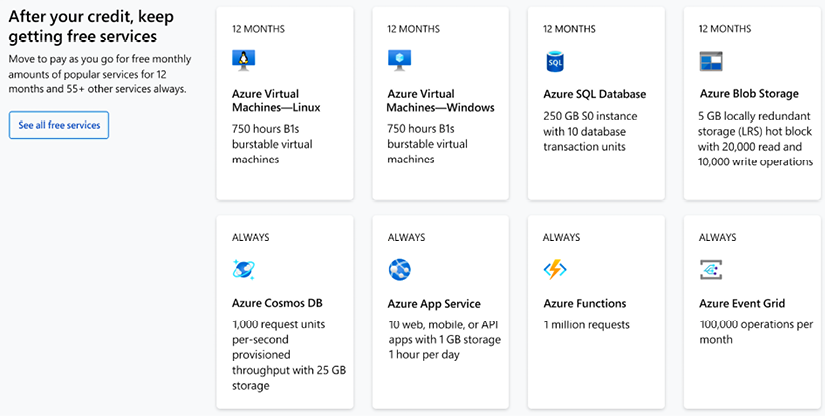Select the Azure App Service heading
This screenshot has width=825, height=416.
pos(434,304)
